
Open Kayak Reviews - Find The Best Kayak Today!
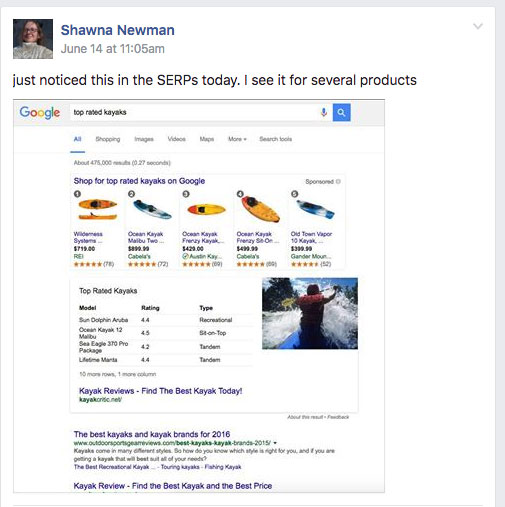(161, 391)
